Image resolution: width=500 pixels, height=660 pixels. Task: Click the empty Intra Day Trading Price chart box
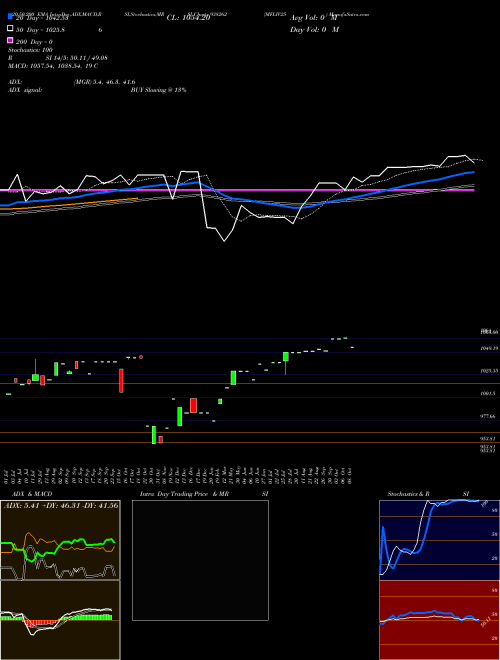point(200,560)
